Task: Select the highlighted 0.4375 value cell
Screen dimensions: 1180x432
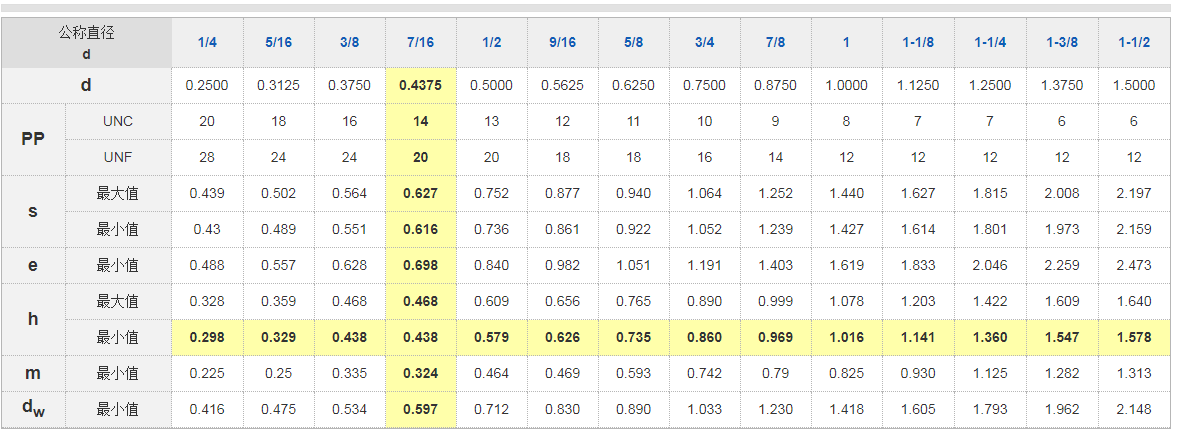Action: pos(420,85)
